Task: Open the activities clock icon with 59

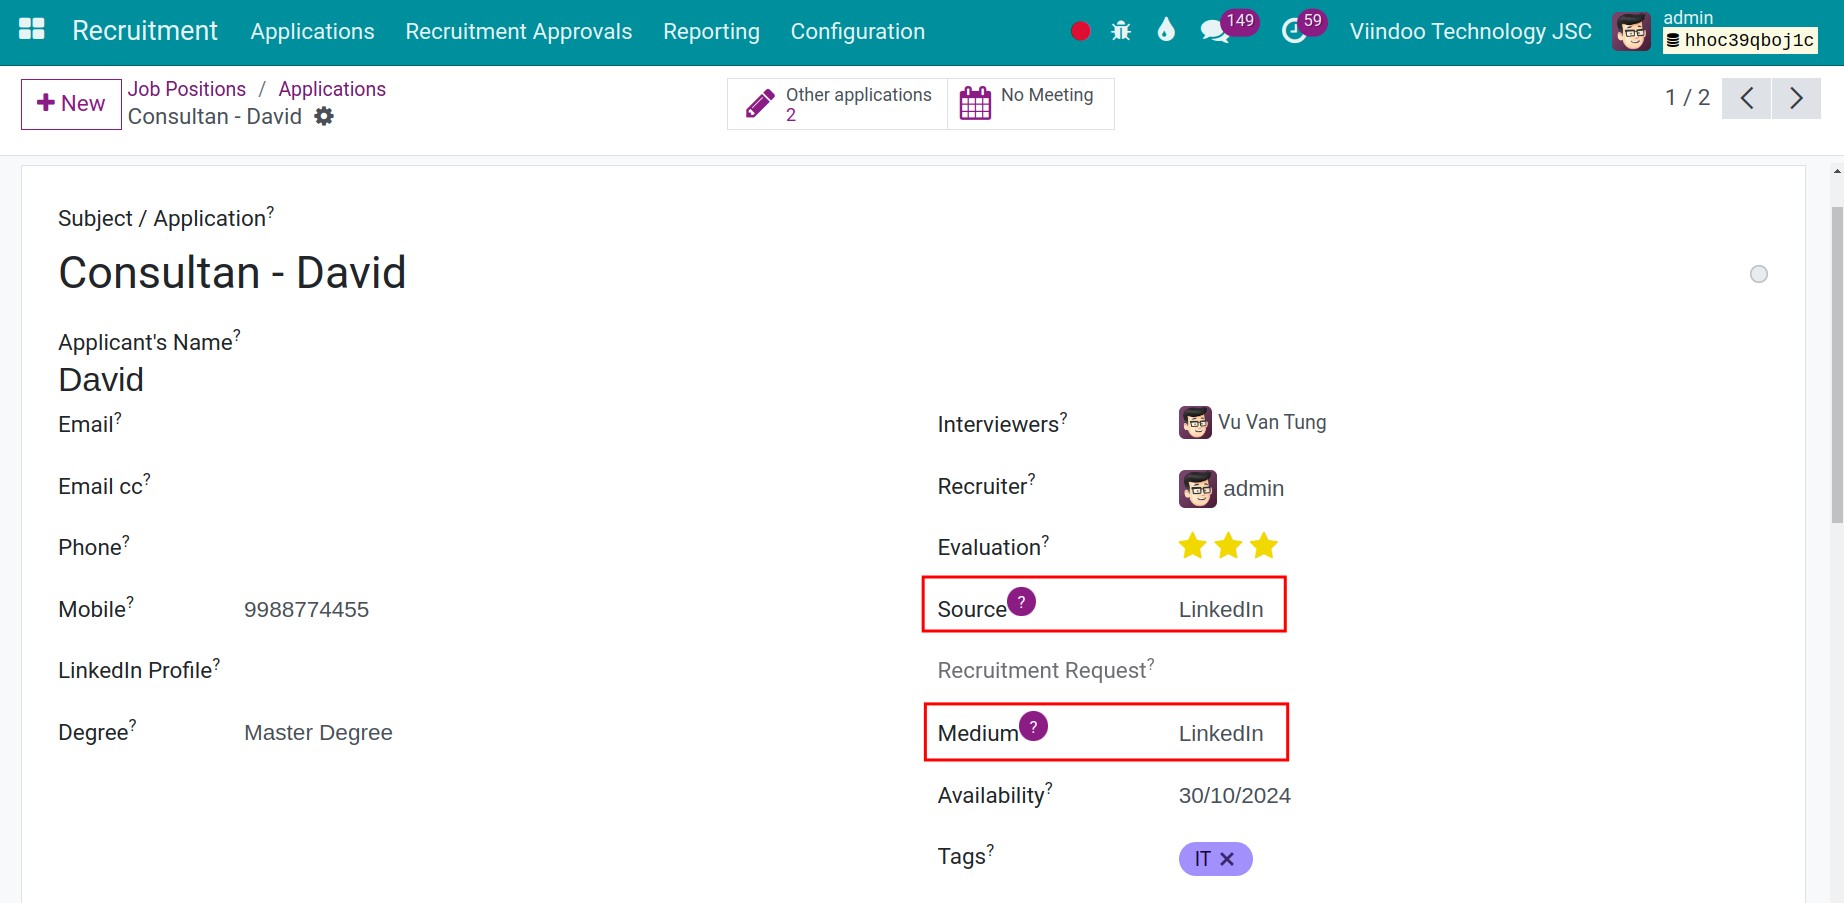Action: pyautogui.click(x=1294, y=31)
